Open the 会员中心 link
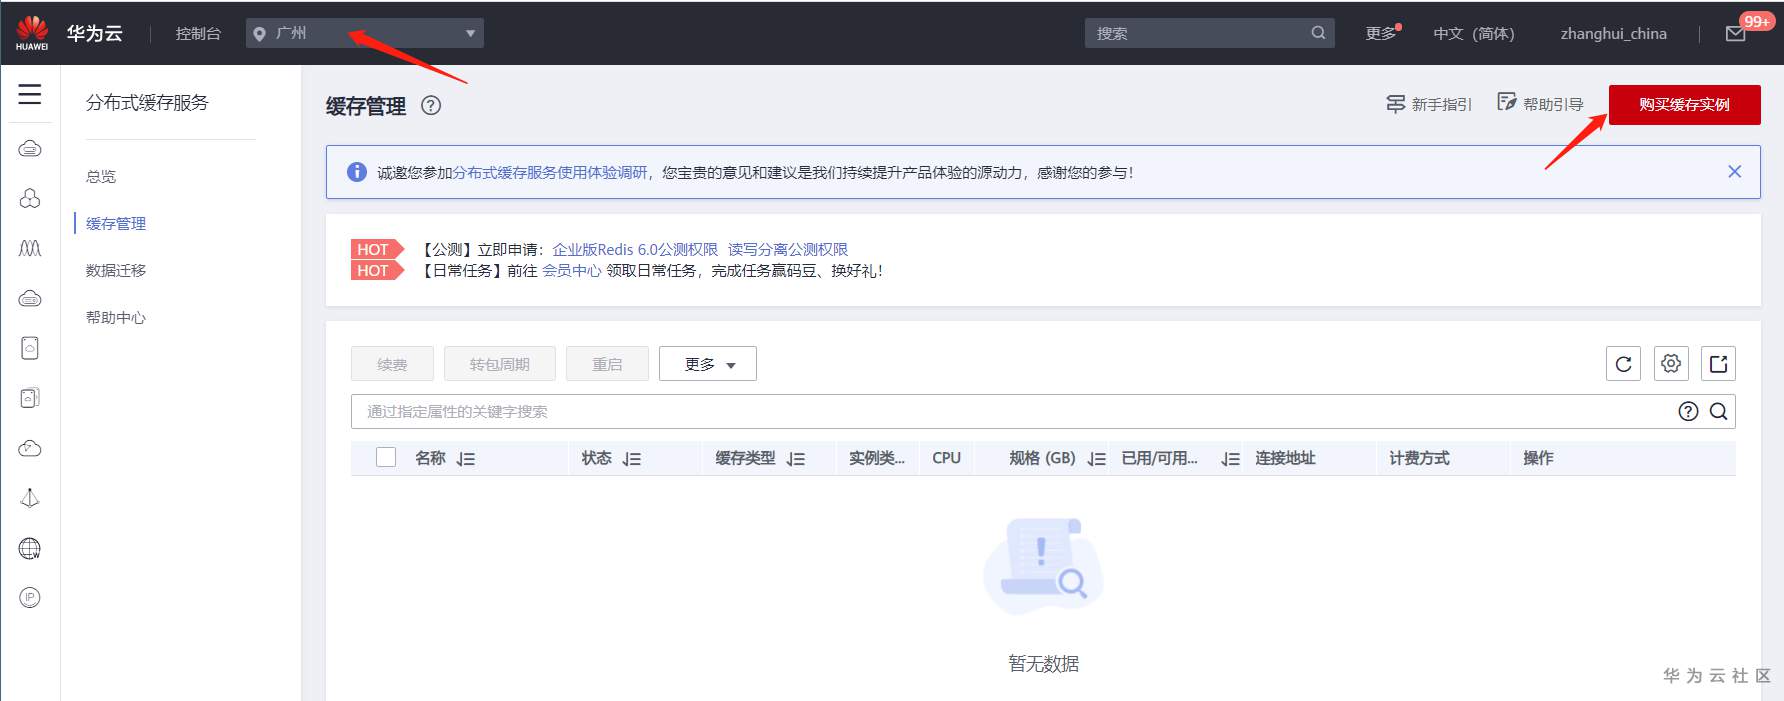This screenshot has height=701, width=1784. 572,270
